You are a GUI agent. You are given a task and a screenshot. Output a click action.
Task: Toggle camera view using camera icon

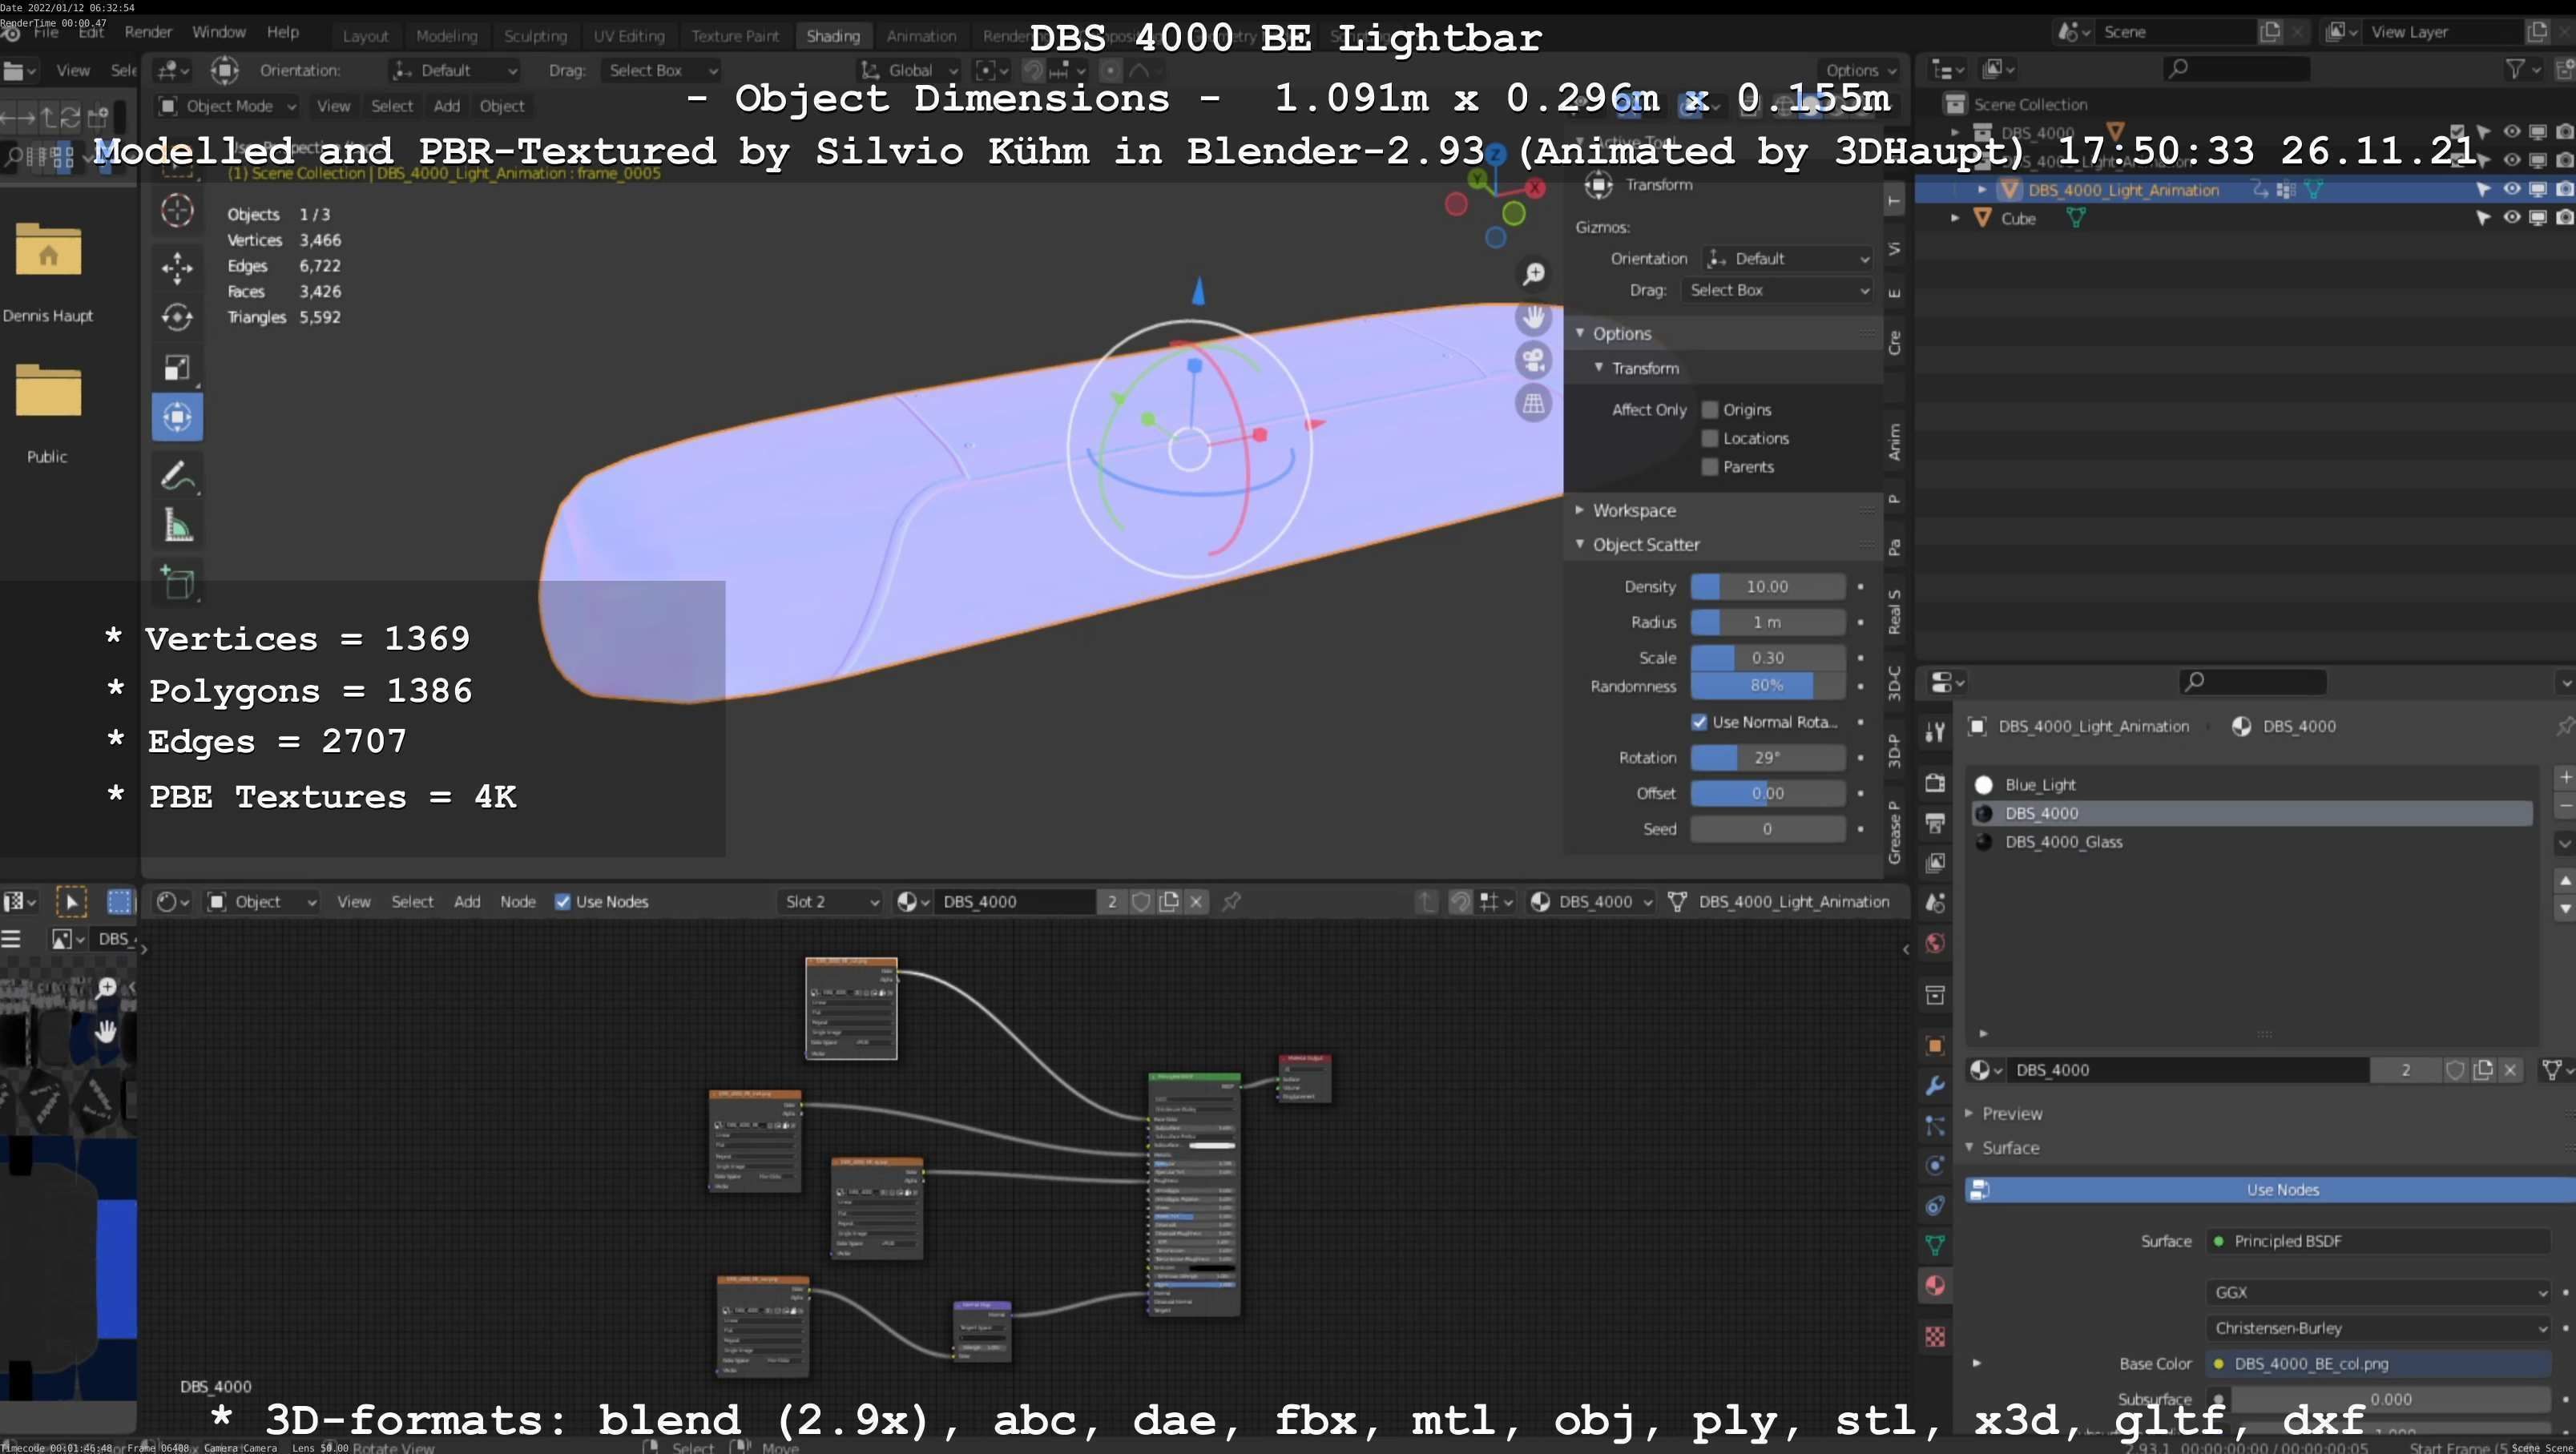tap(1533, 360)
